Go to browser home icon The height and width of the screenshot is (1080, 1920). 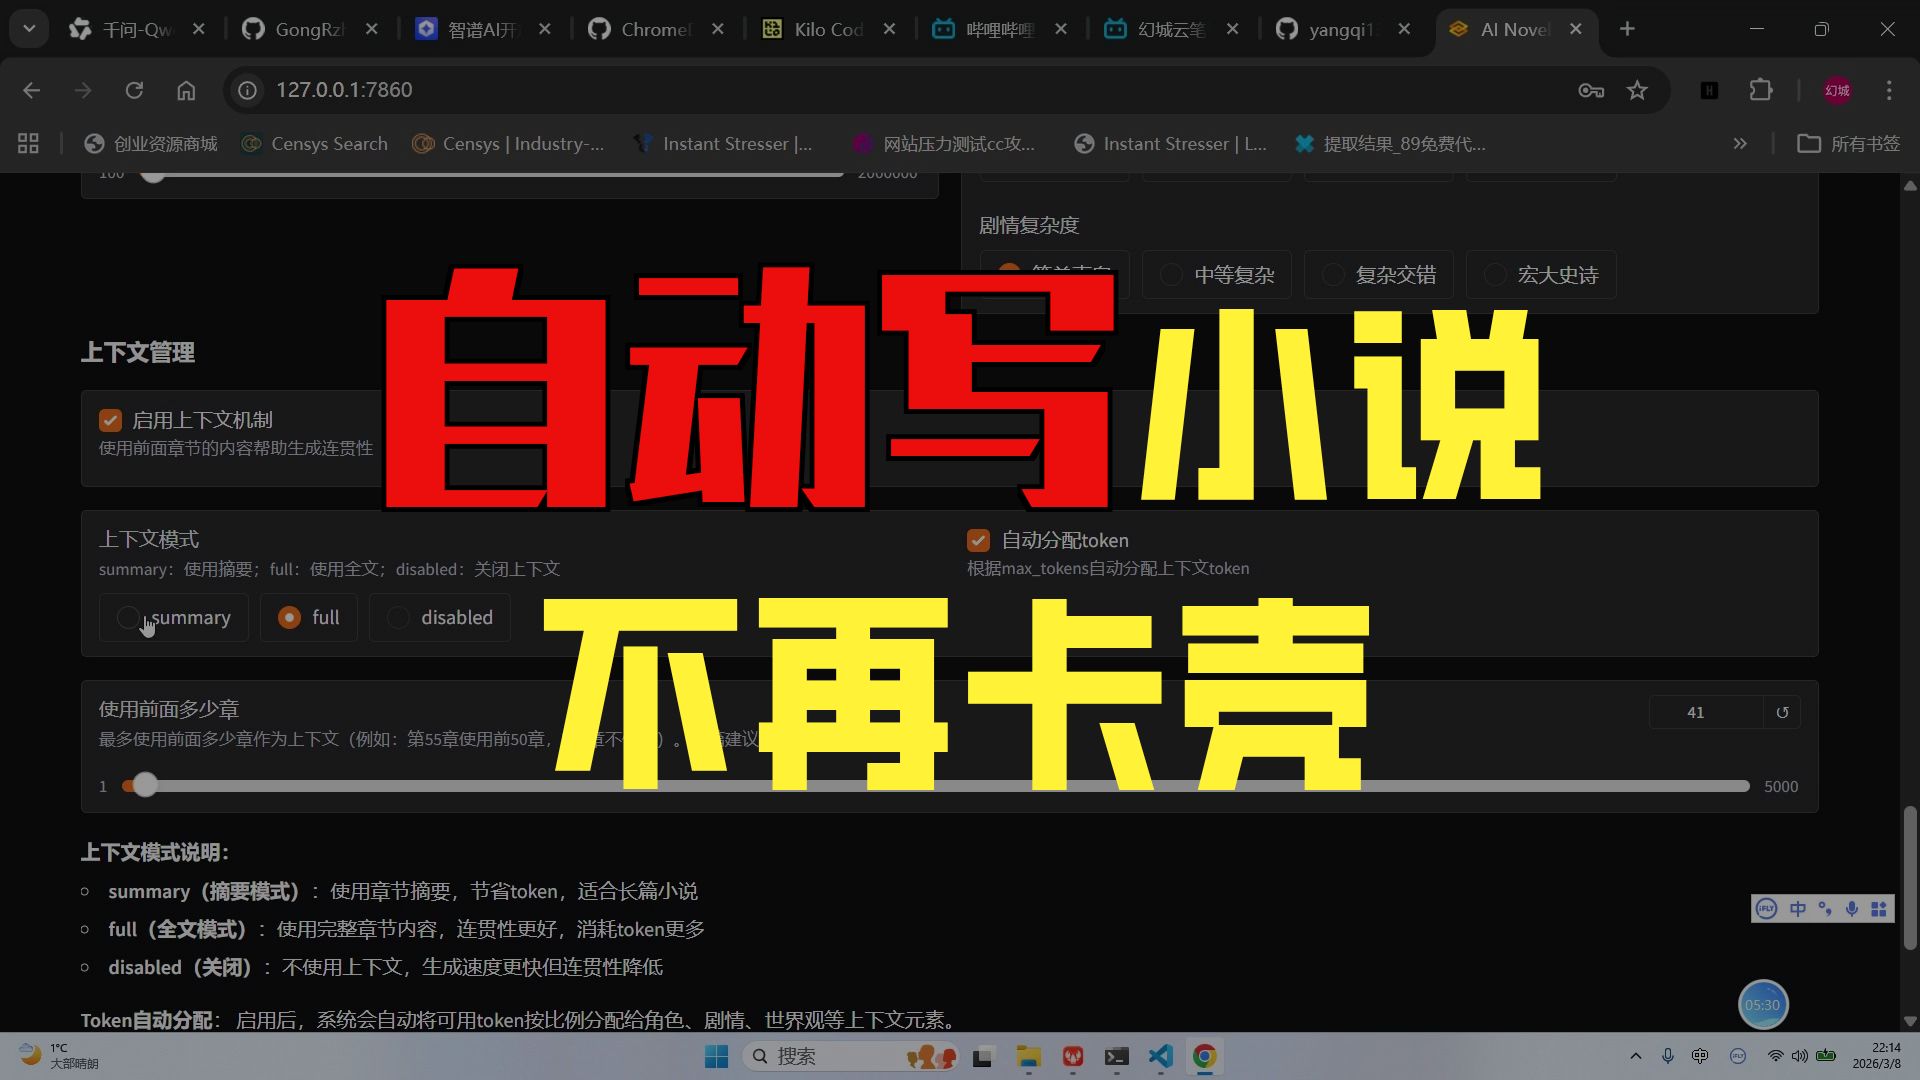(186, 90)
